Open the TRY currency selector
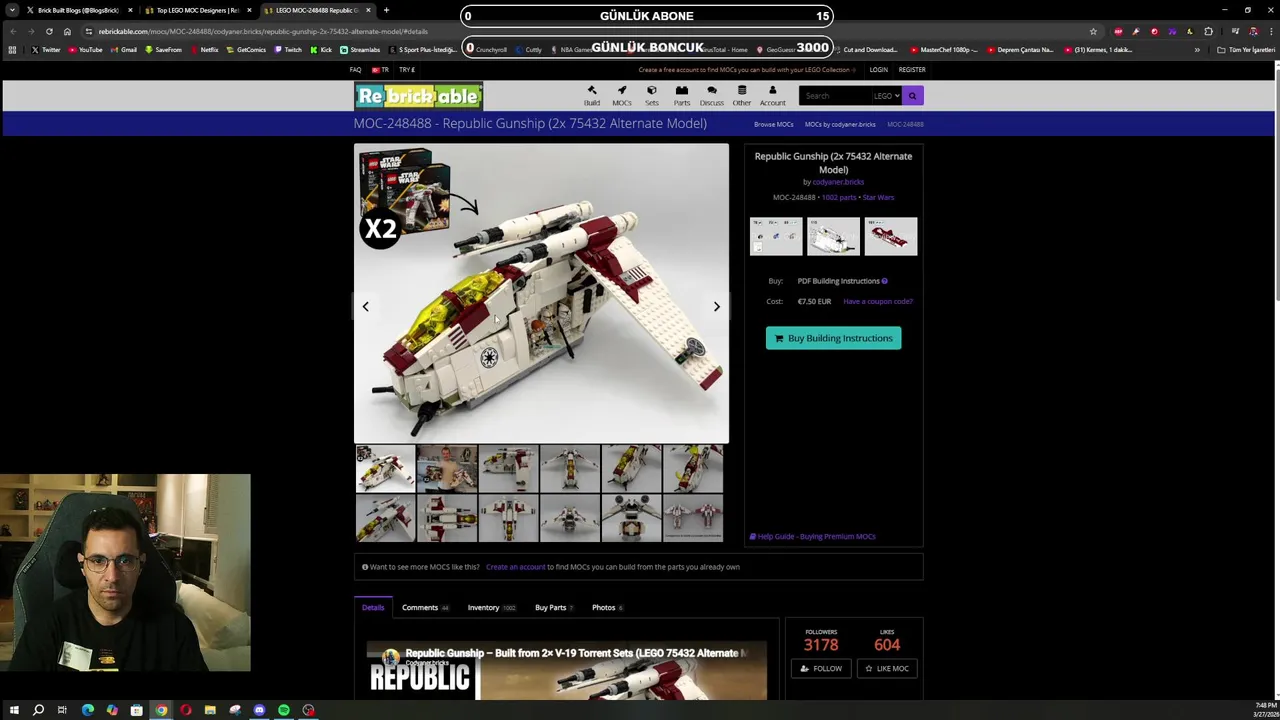Screen dimensions: 1280x720 tap(407, 70)
